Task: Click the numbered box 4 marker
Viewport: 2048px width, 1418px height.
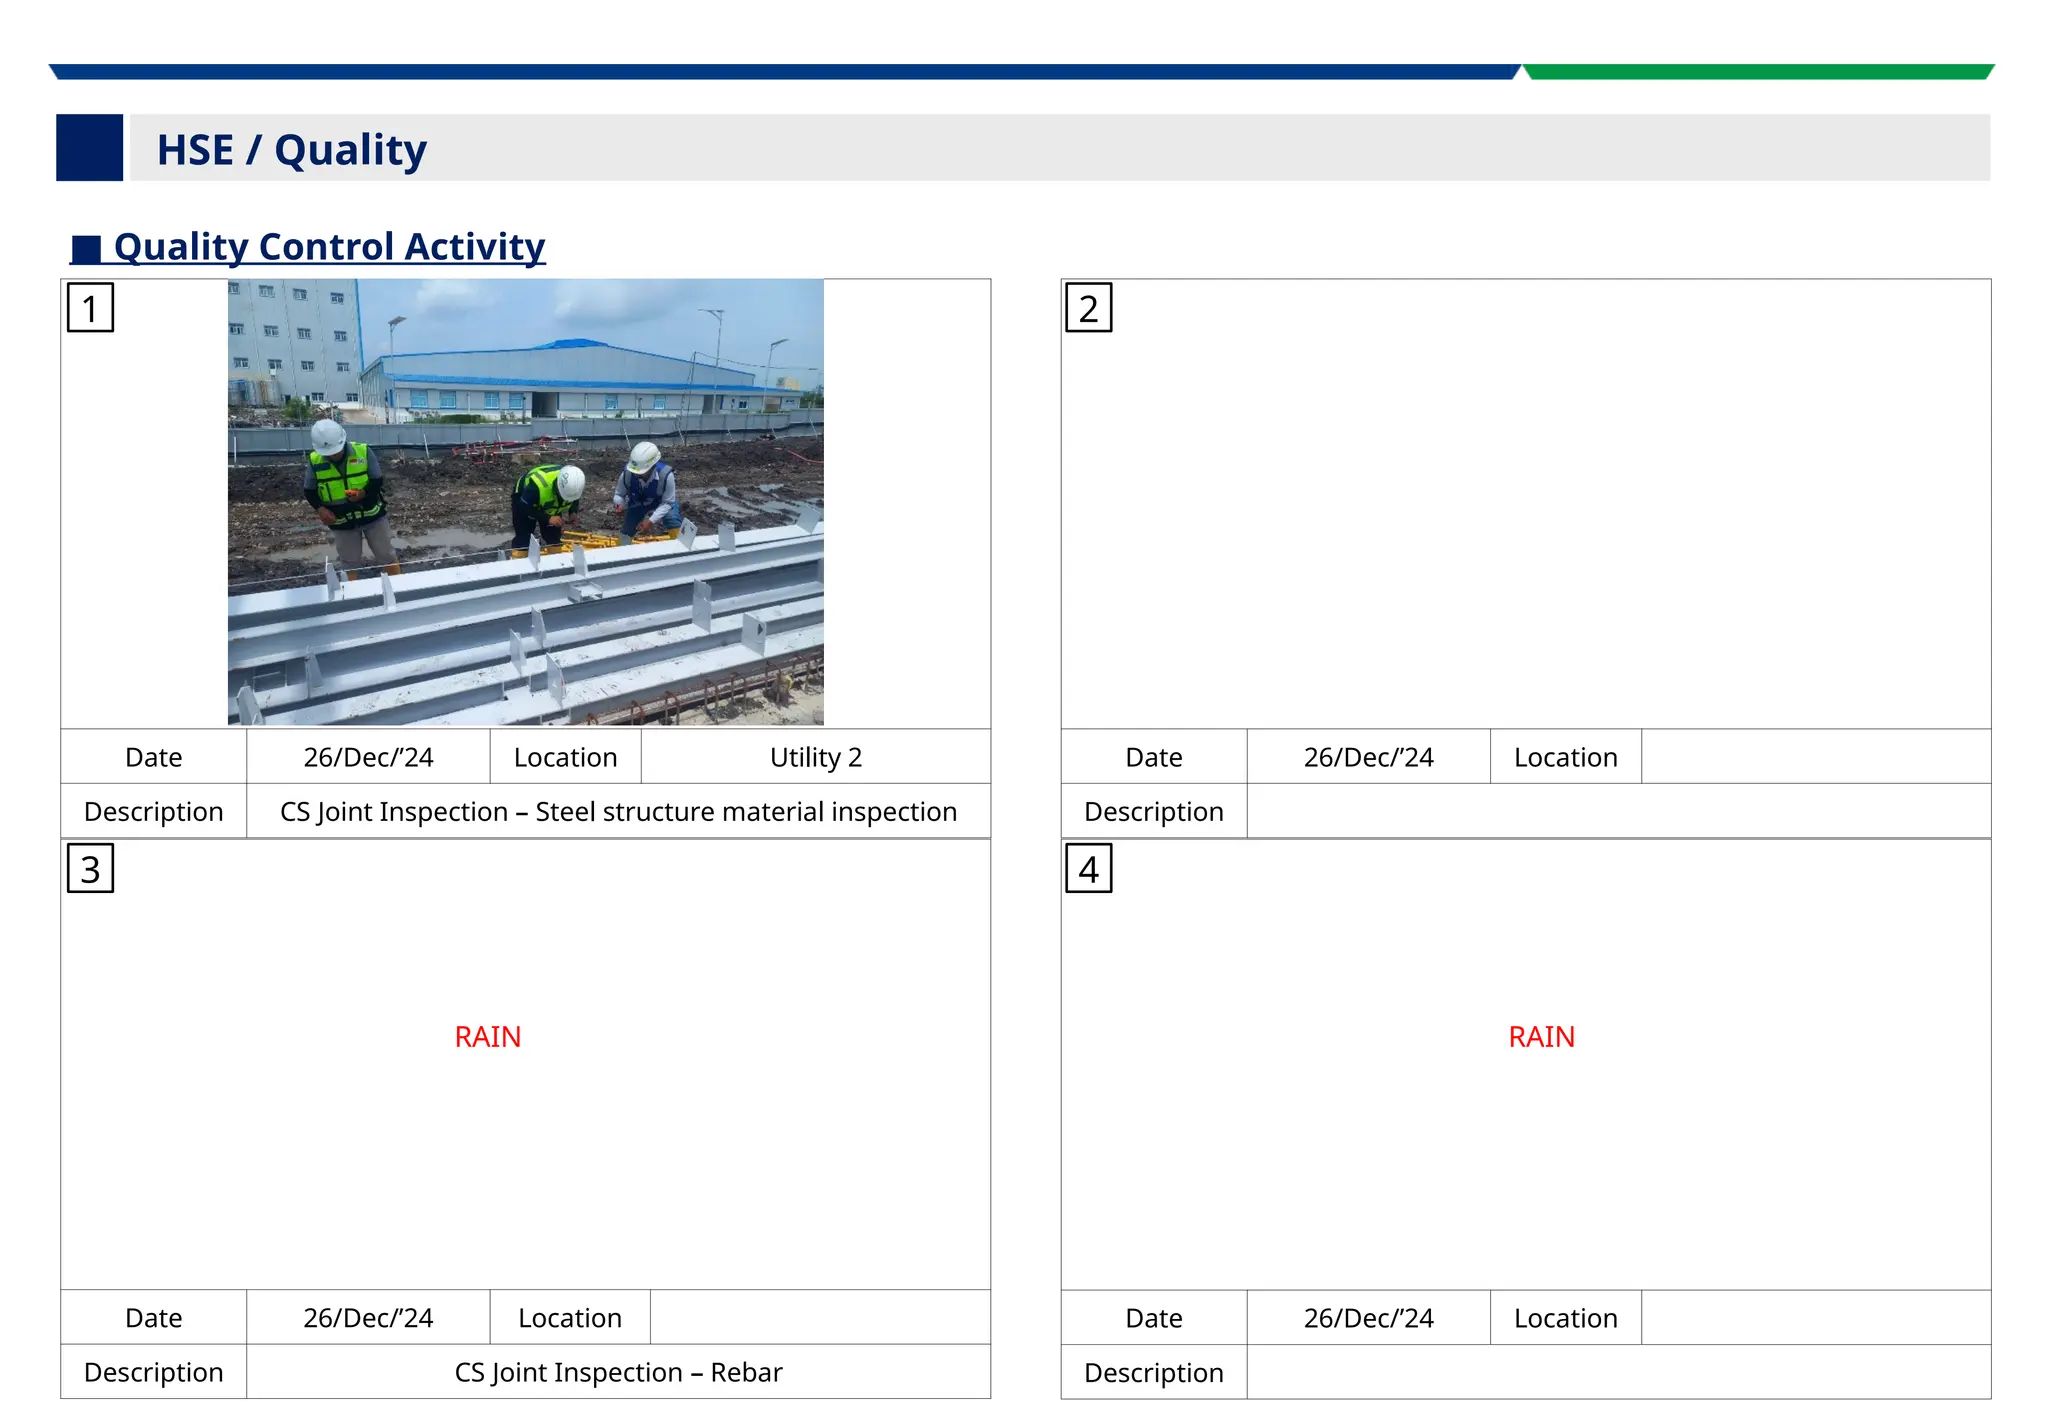Action: (1088, 868)
